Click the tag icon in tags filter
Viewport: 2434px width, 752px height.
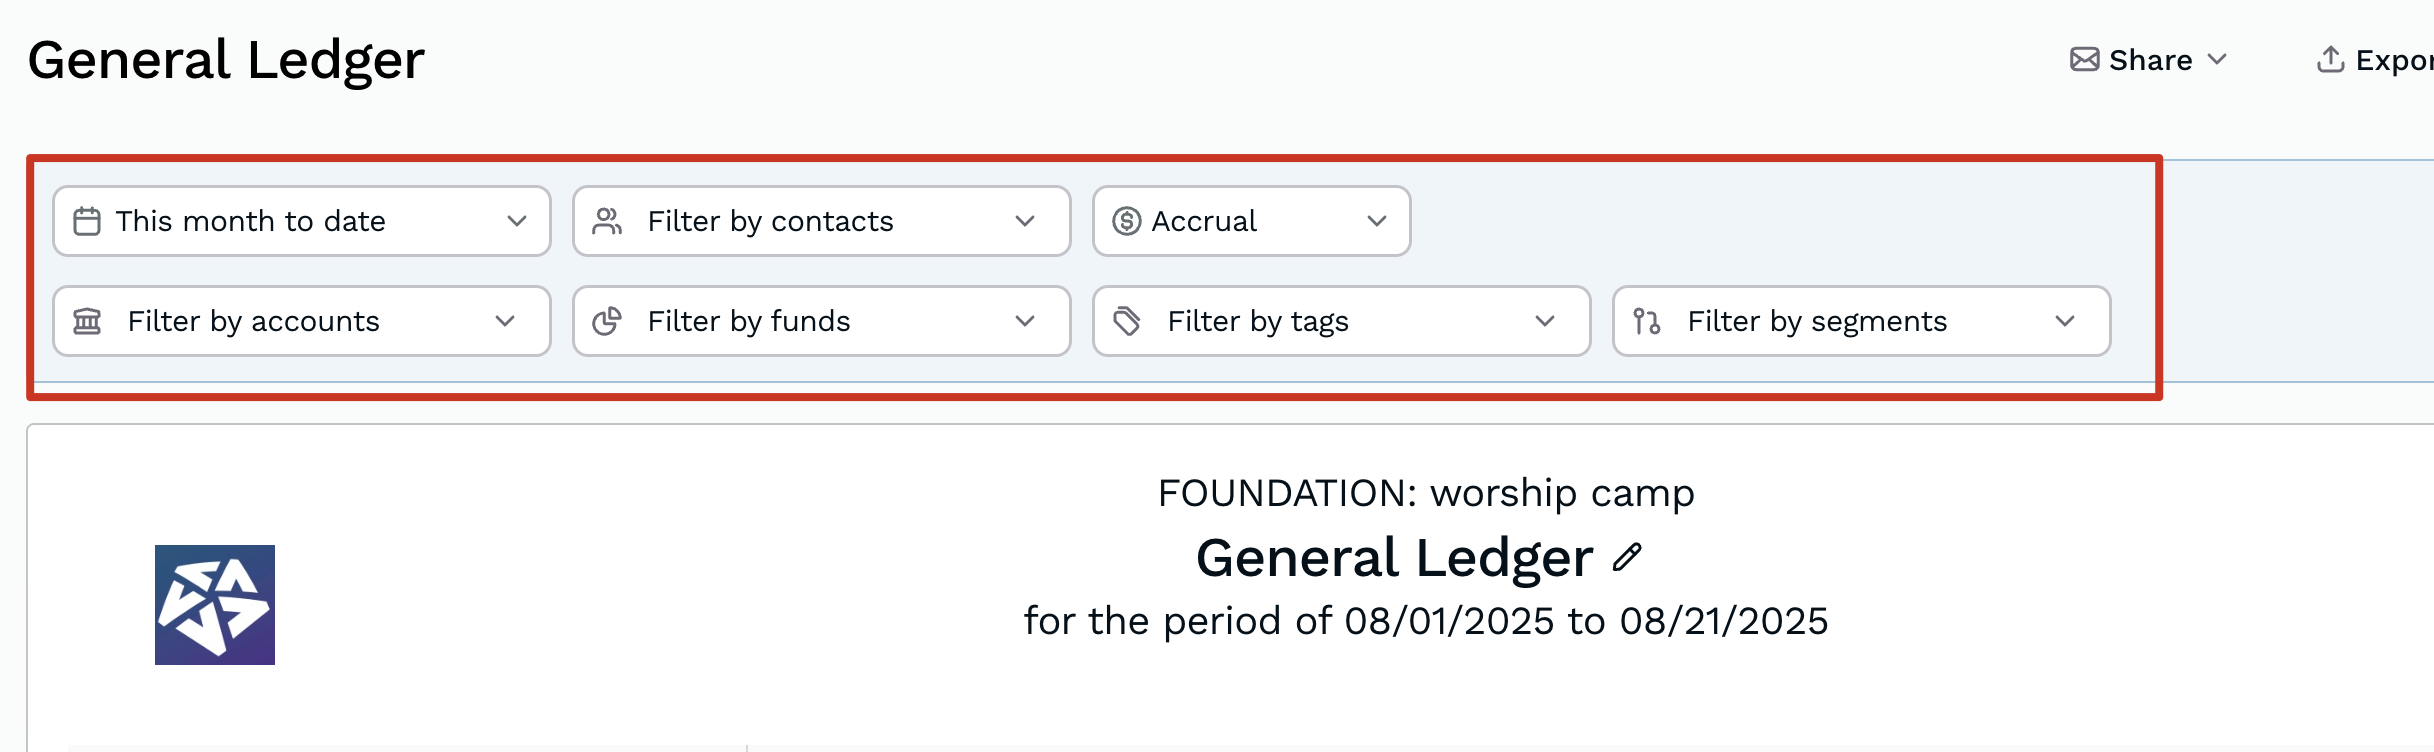coord(1127,321)
